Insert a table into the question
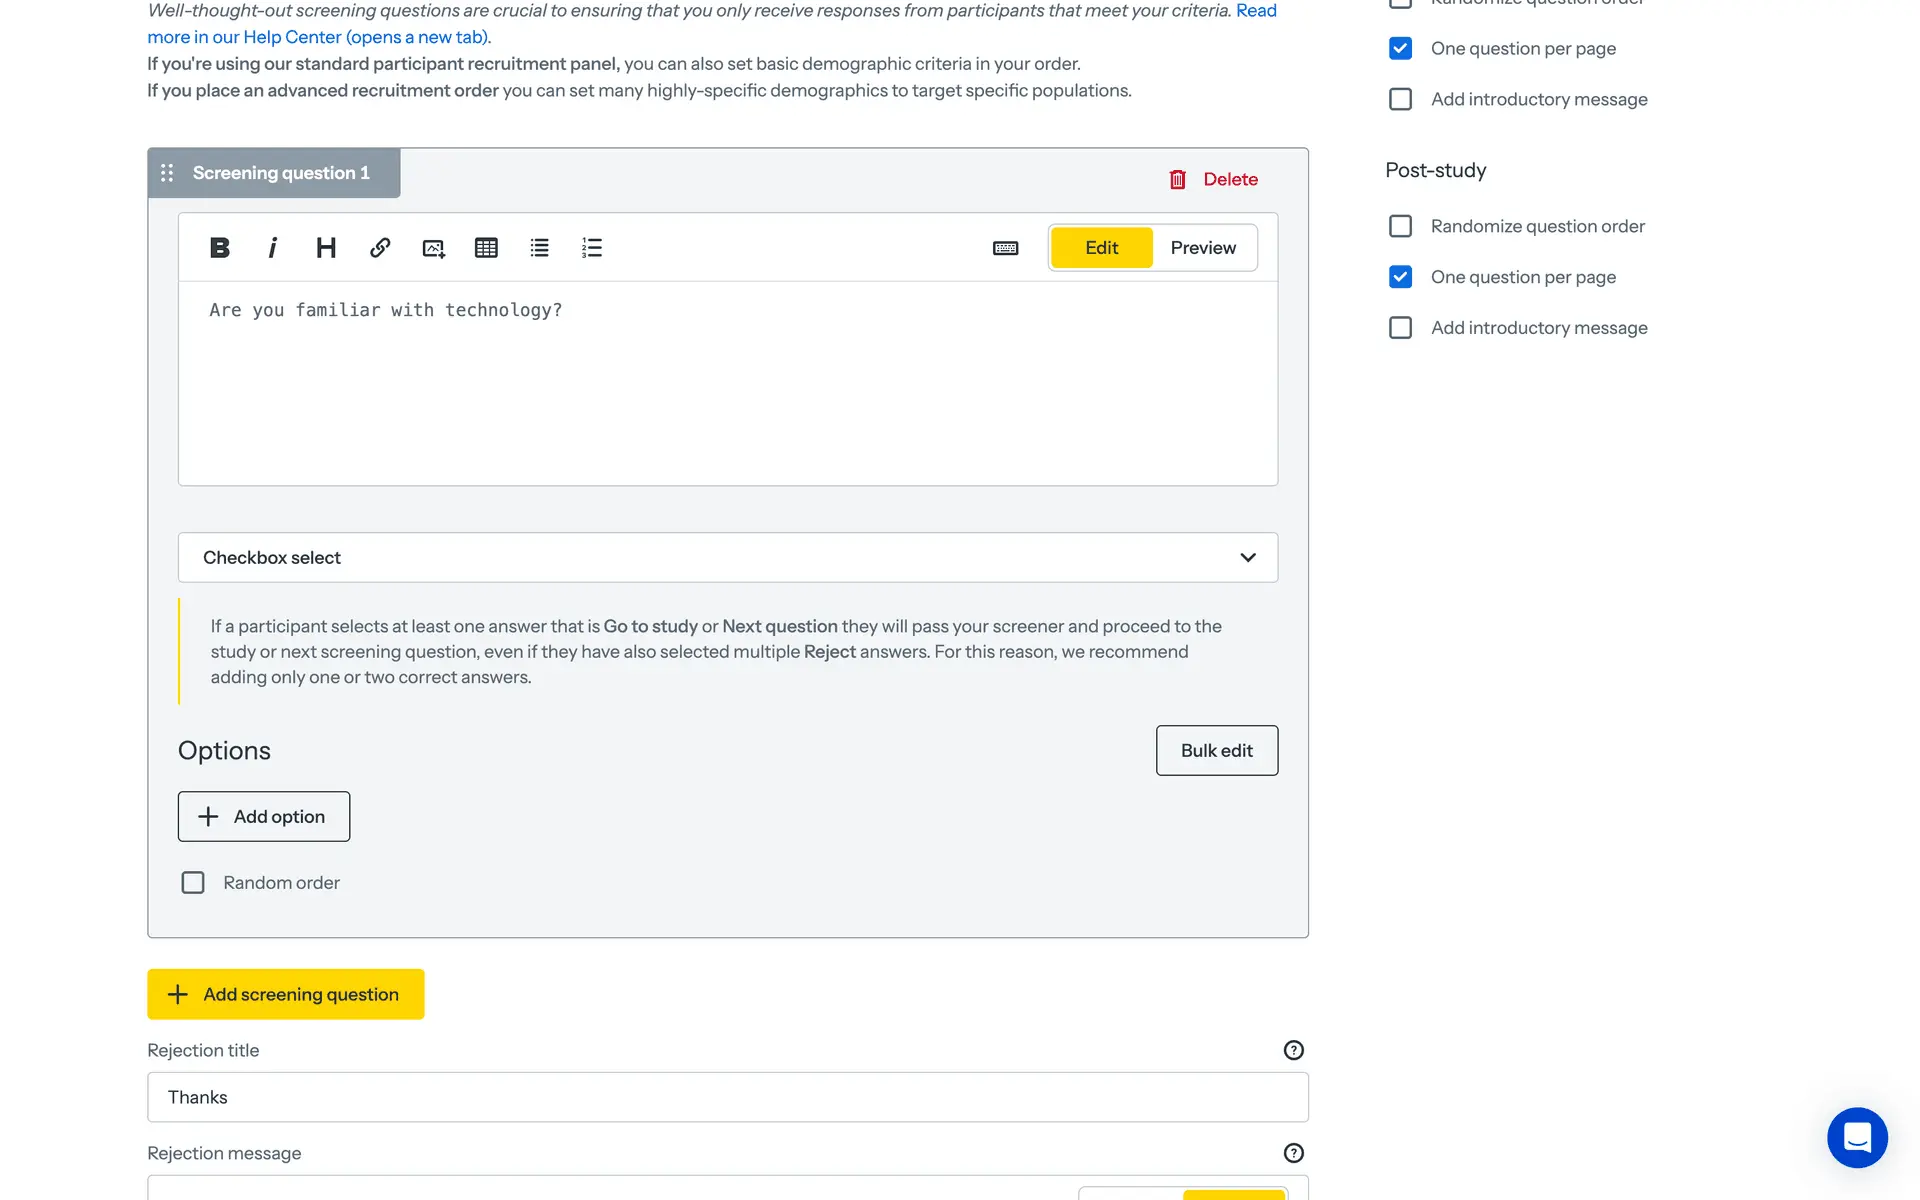Screen dimensions: 1920x1200 point(486,248)
